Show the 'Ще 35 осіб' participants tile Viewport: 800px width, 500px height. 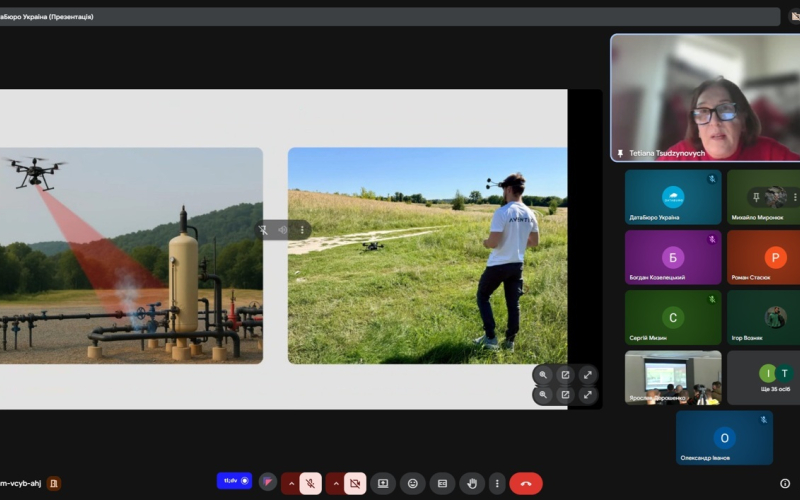[x=764, y=378]
